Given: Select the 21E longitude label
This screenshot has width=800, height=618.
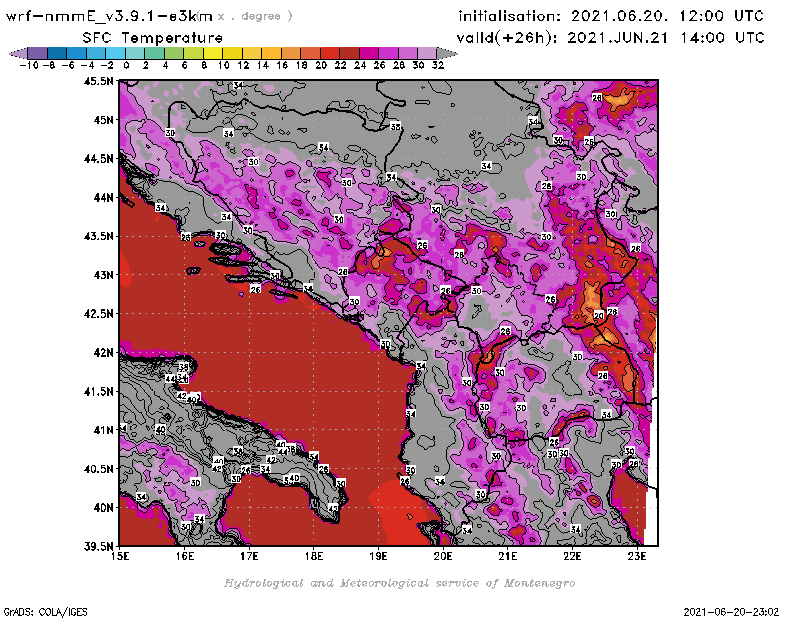Looking at the screenshot, I should coord(508,556).
